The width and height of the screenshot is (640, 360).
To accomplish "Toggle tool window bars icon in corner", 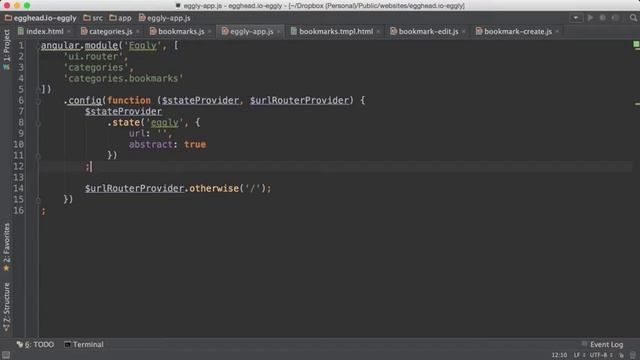I will click(6, 355).
